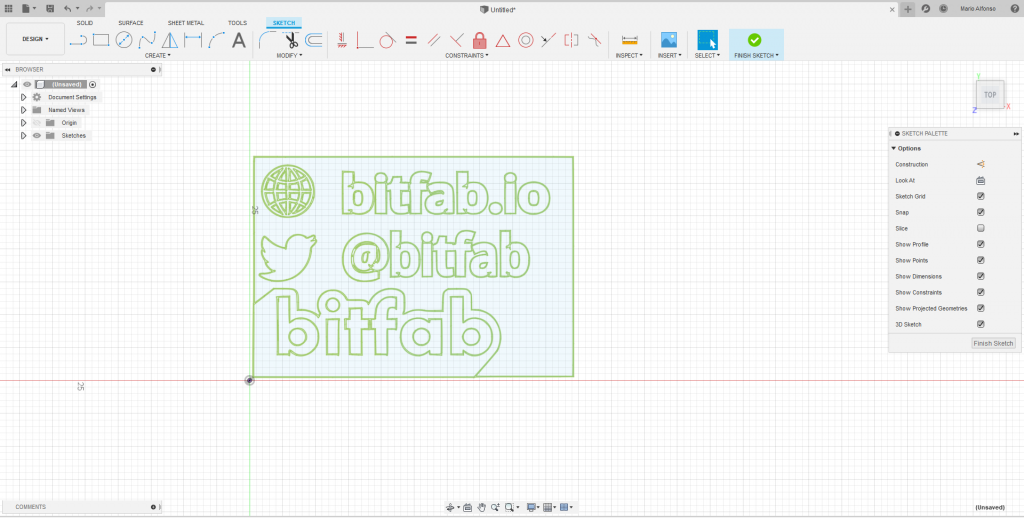Select the Line tool in Create

78,40
